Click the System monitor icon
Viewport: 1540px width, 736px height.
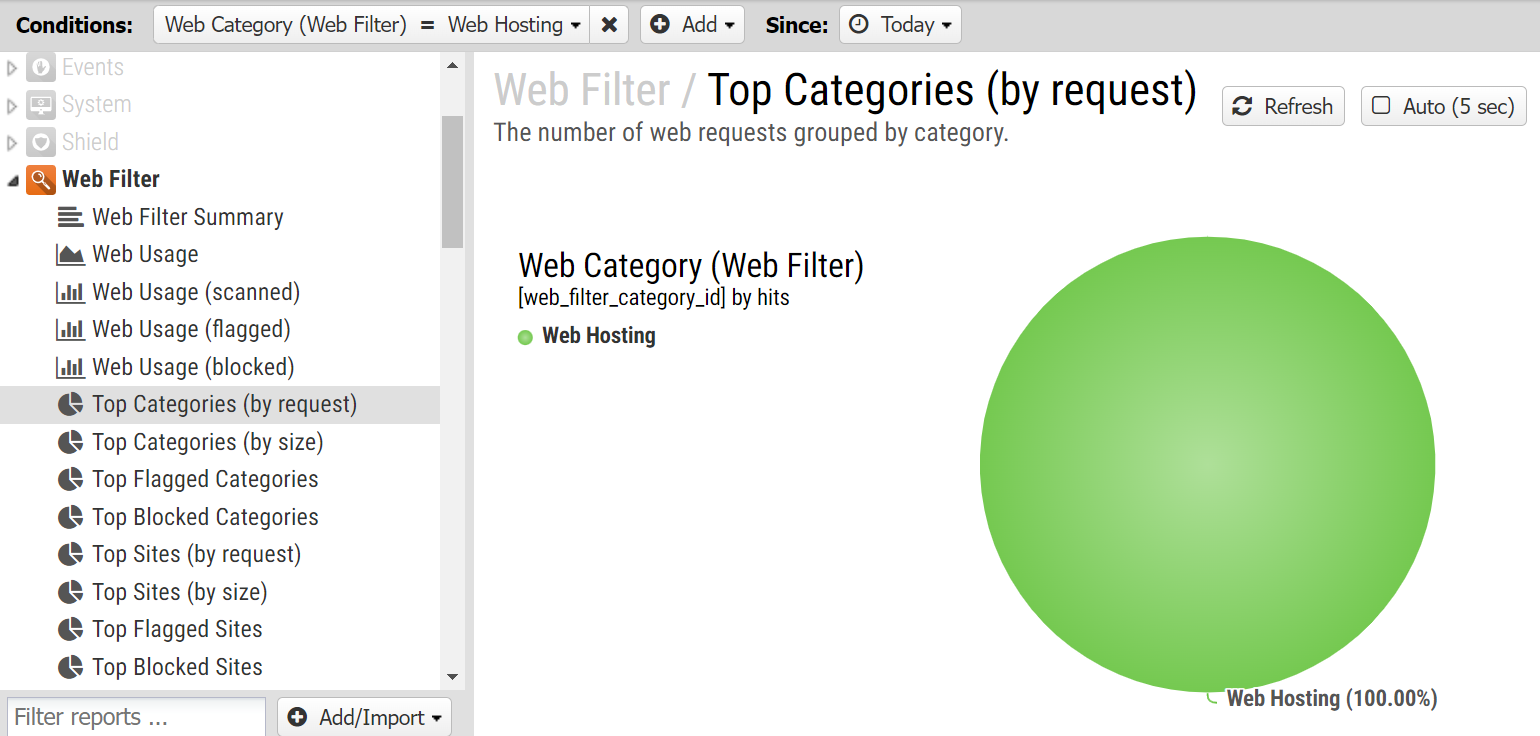(41, 105)
